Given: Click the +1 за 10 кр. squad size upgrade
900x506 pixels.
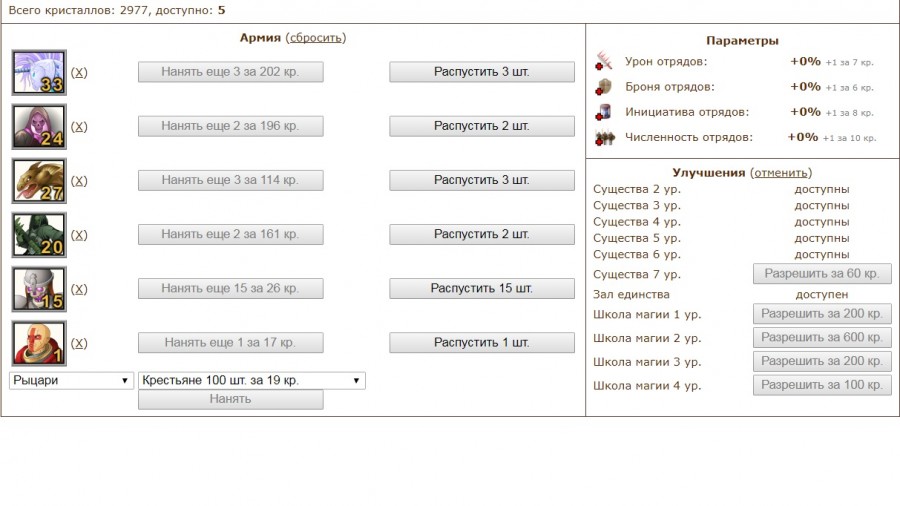Looking at the screenshot, I should pyautogui.click(x=849, y=138).
